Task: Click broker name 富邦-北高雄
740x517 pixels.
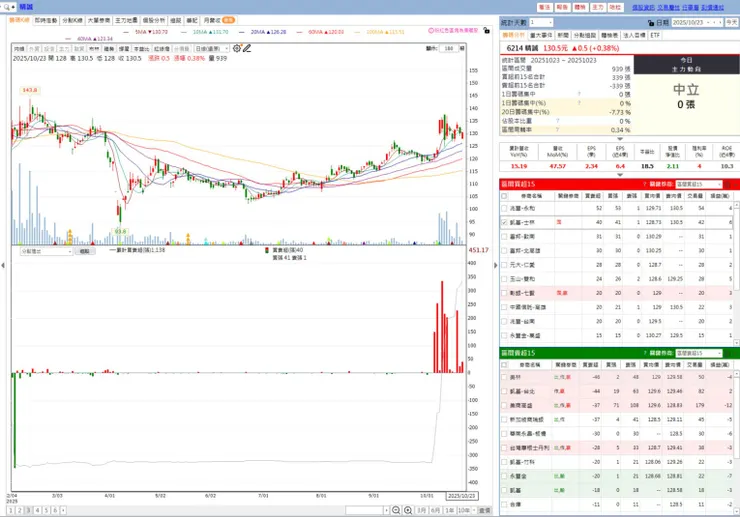Action: pos(525,251)
